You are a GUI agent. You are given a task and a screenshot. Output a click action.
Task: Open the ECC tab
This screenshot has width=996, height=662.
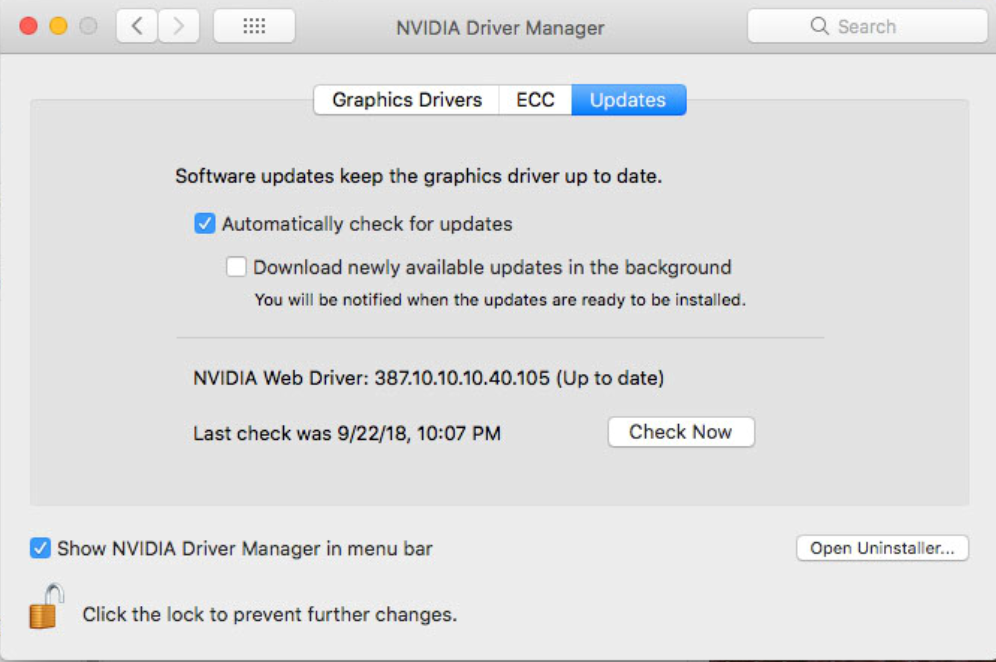[535, 100]
